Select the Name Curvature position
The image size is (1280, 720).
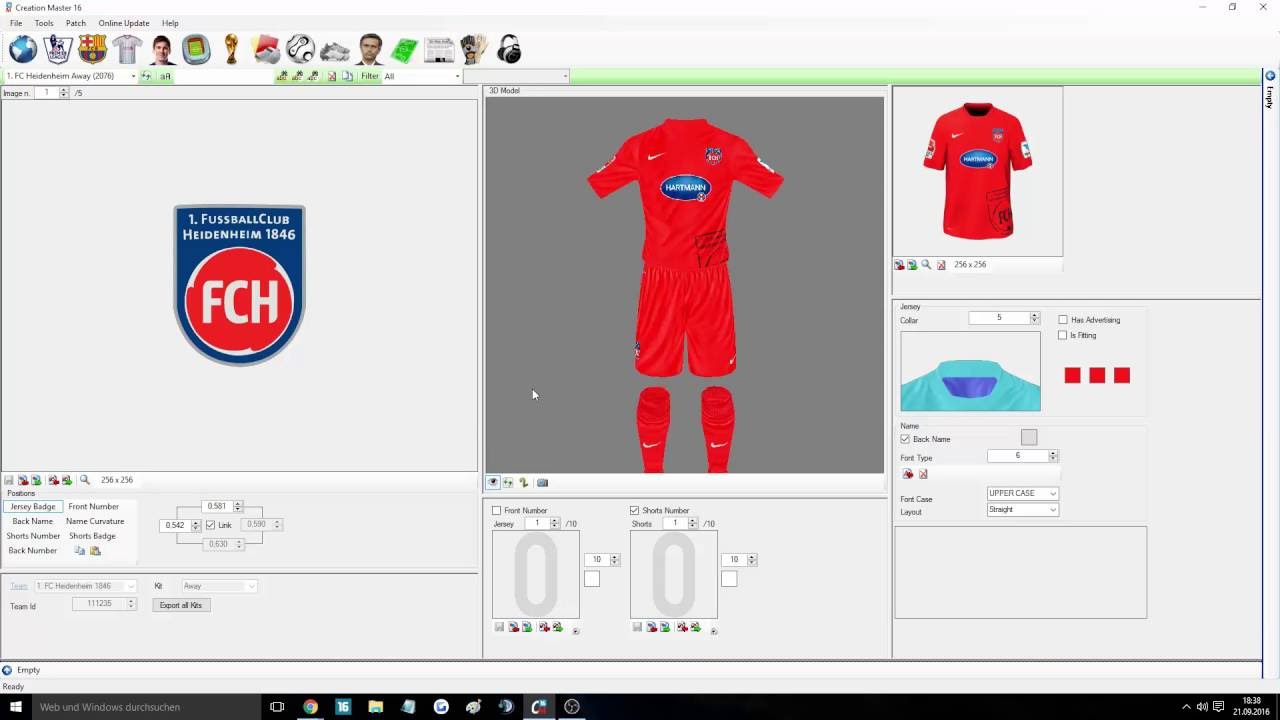pyautogui.click(x=95, y=522)
